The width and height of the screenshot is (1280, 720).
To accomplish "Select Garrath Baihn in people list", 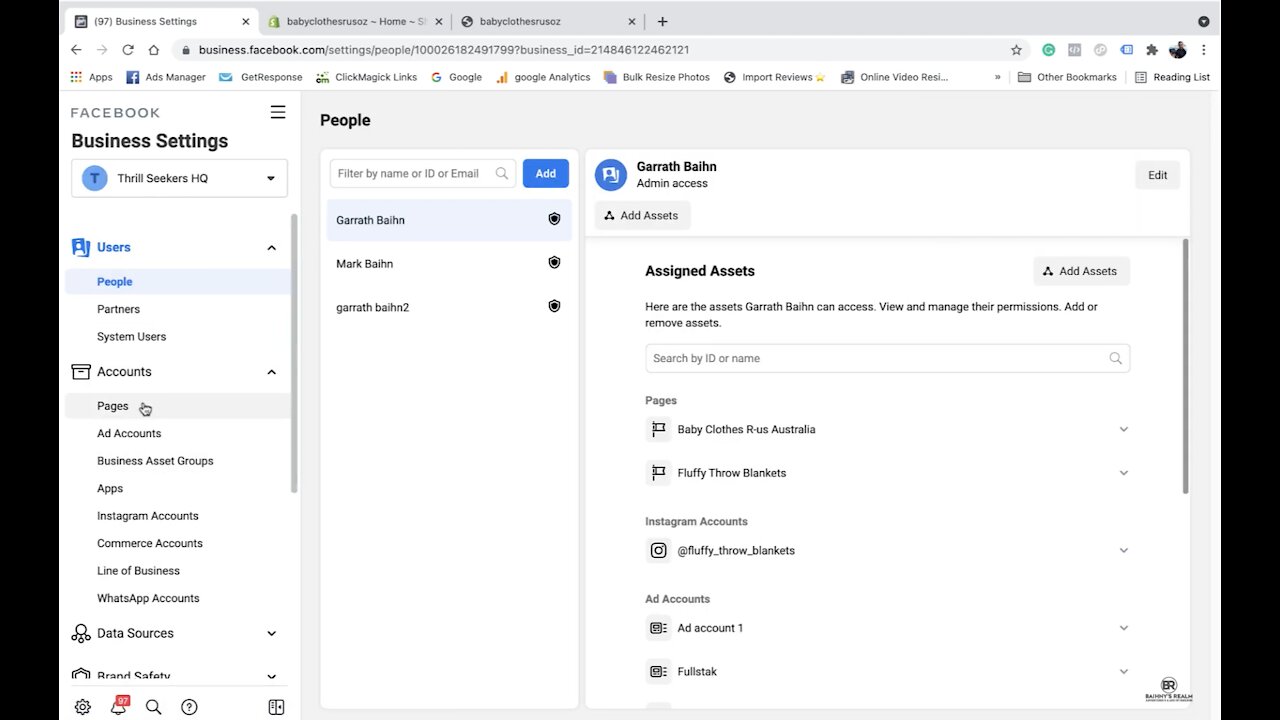I will [x=449, y=220].
